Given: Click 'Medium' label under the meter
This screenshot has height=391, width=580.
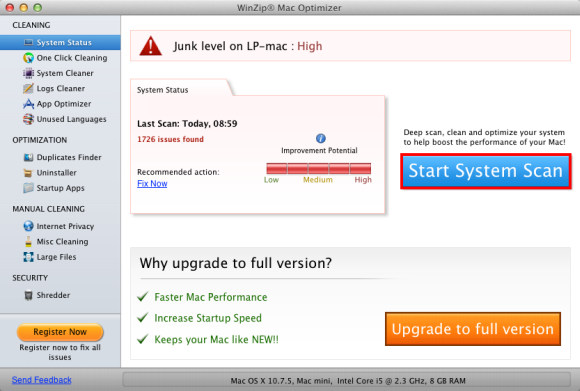Looking at the screenshot, I should coord(318,180).
